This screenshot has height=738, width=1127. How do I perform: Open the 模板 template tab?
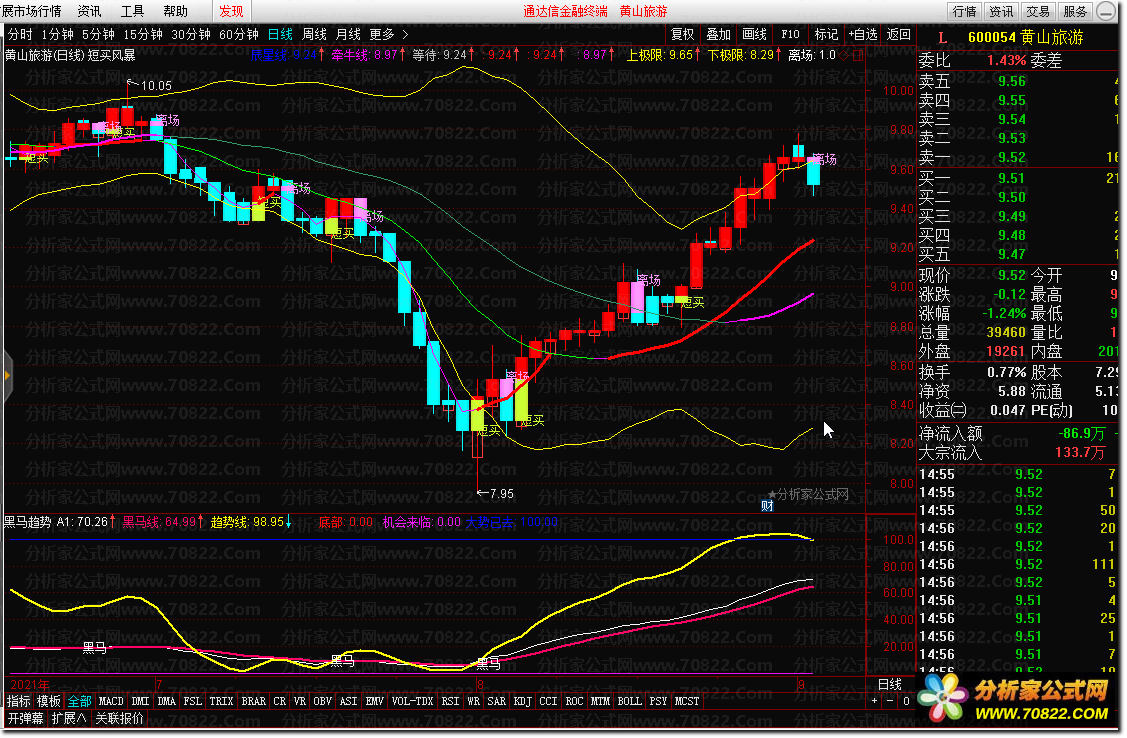[49, 701]
